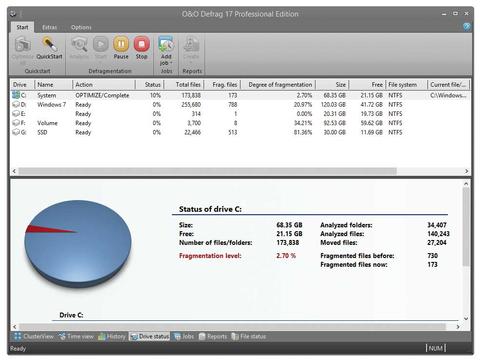Viewport: 480px width, 362px height.
Task: Click the Status of drive C: heading
Action: 210,209
